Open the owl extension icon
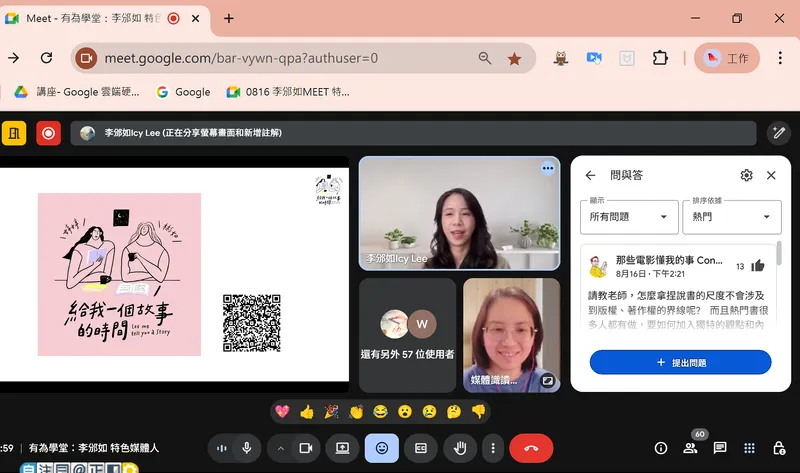 click(x=561, y=58)
